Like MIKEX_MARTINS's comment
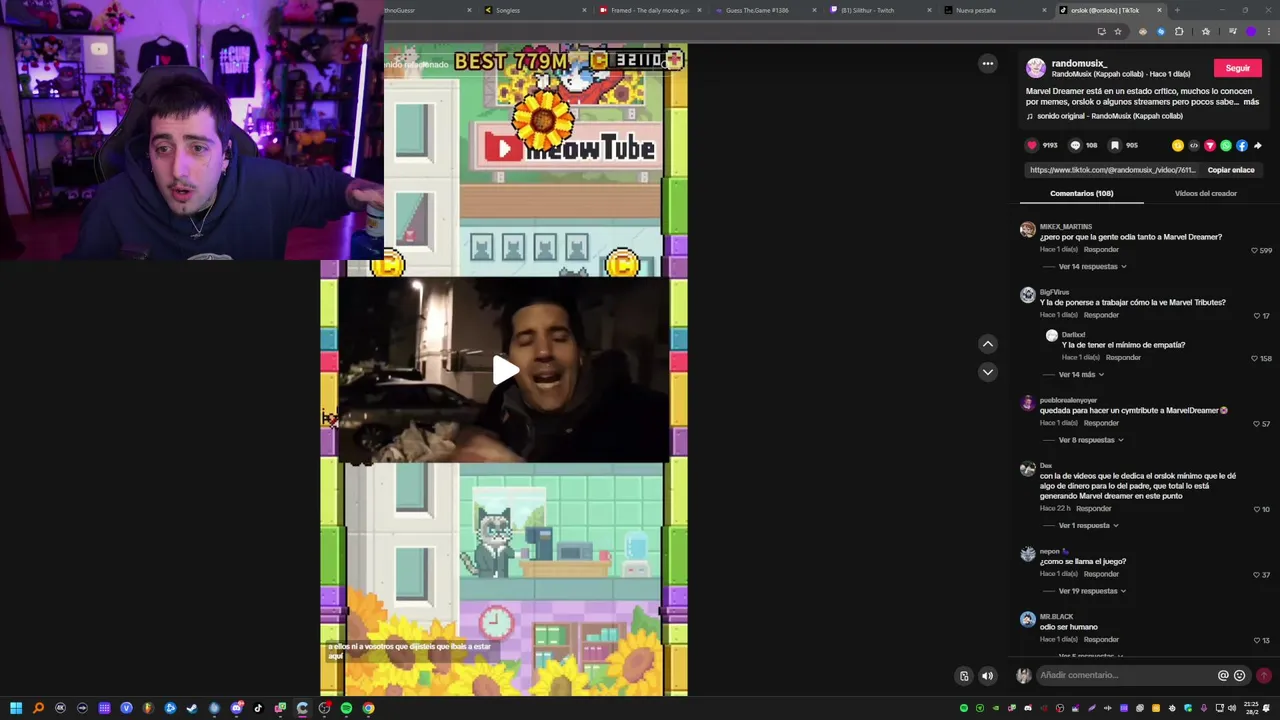Screen dimensions: 1280x720 tap(1255, 250)
